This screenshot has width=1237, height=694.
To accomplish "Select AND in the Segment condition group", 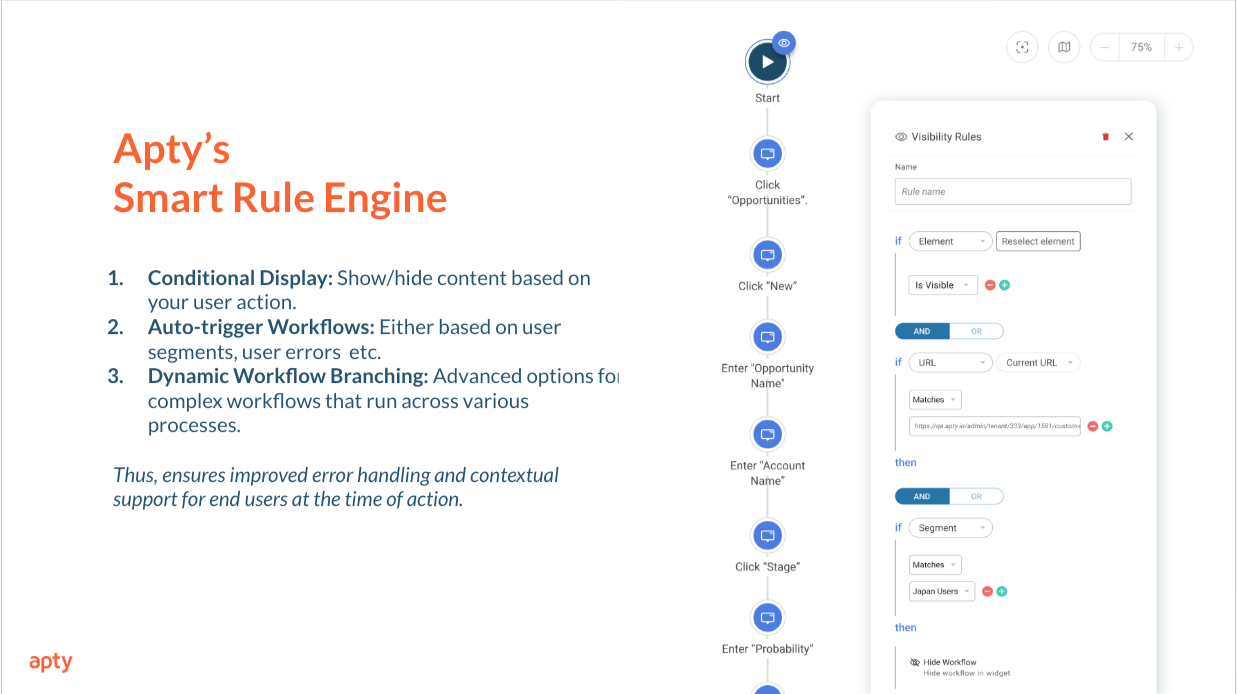I will click(922, 496).
